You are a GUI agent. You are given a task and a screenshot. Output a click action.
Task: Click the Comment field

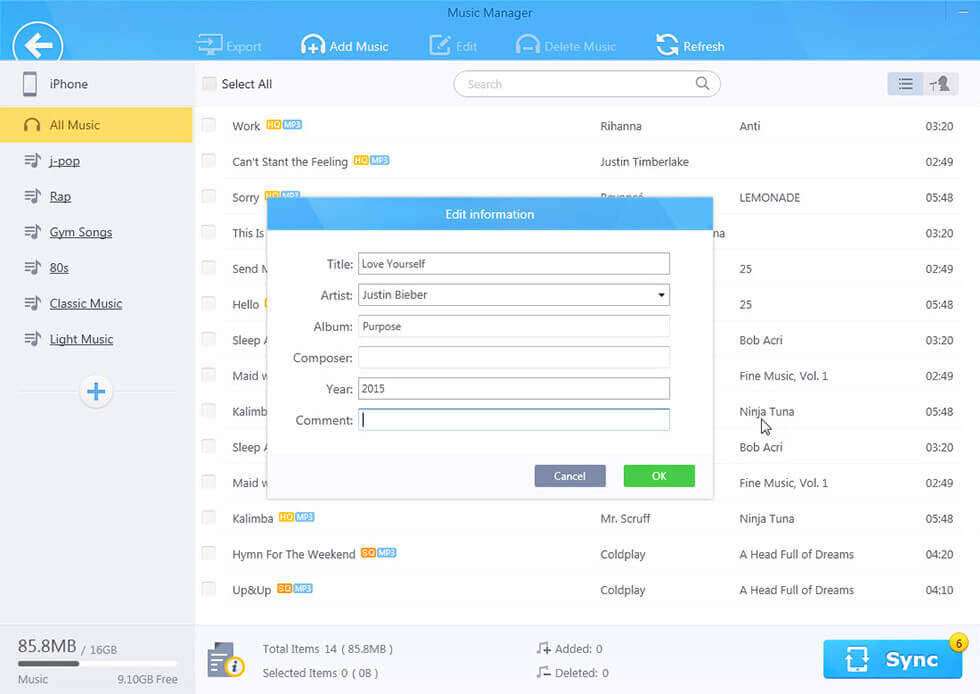(514, 420)
